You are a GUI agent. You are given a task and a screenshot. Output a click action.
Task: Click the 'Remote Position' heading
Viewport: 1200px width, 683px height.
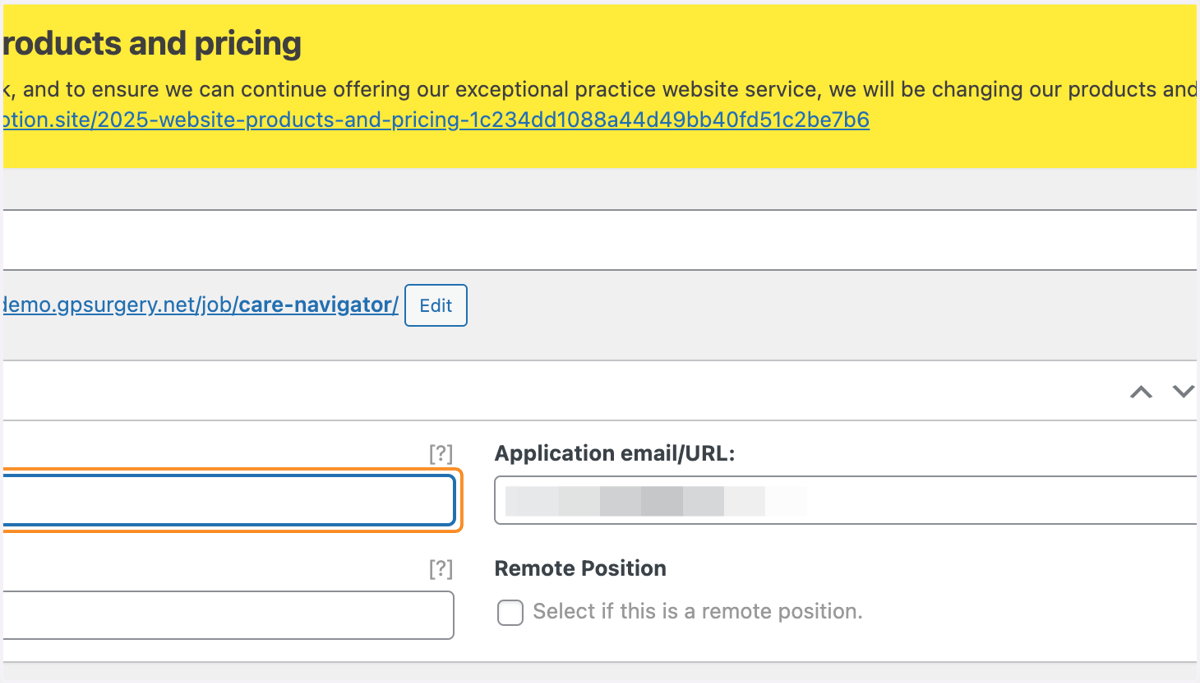click(x=580, y=569)
